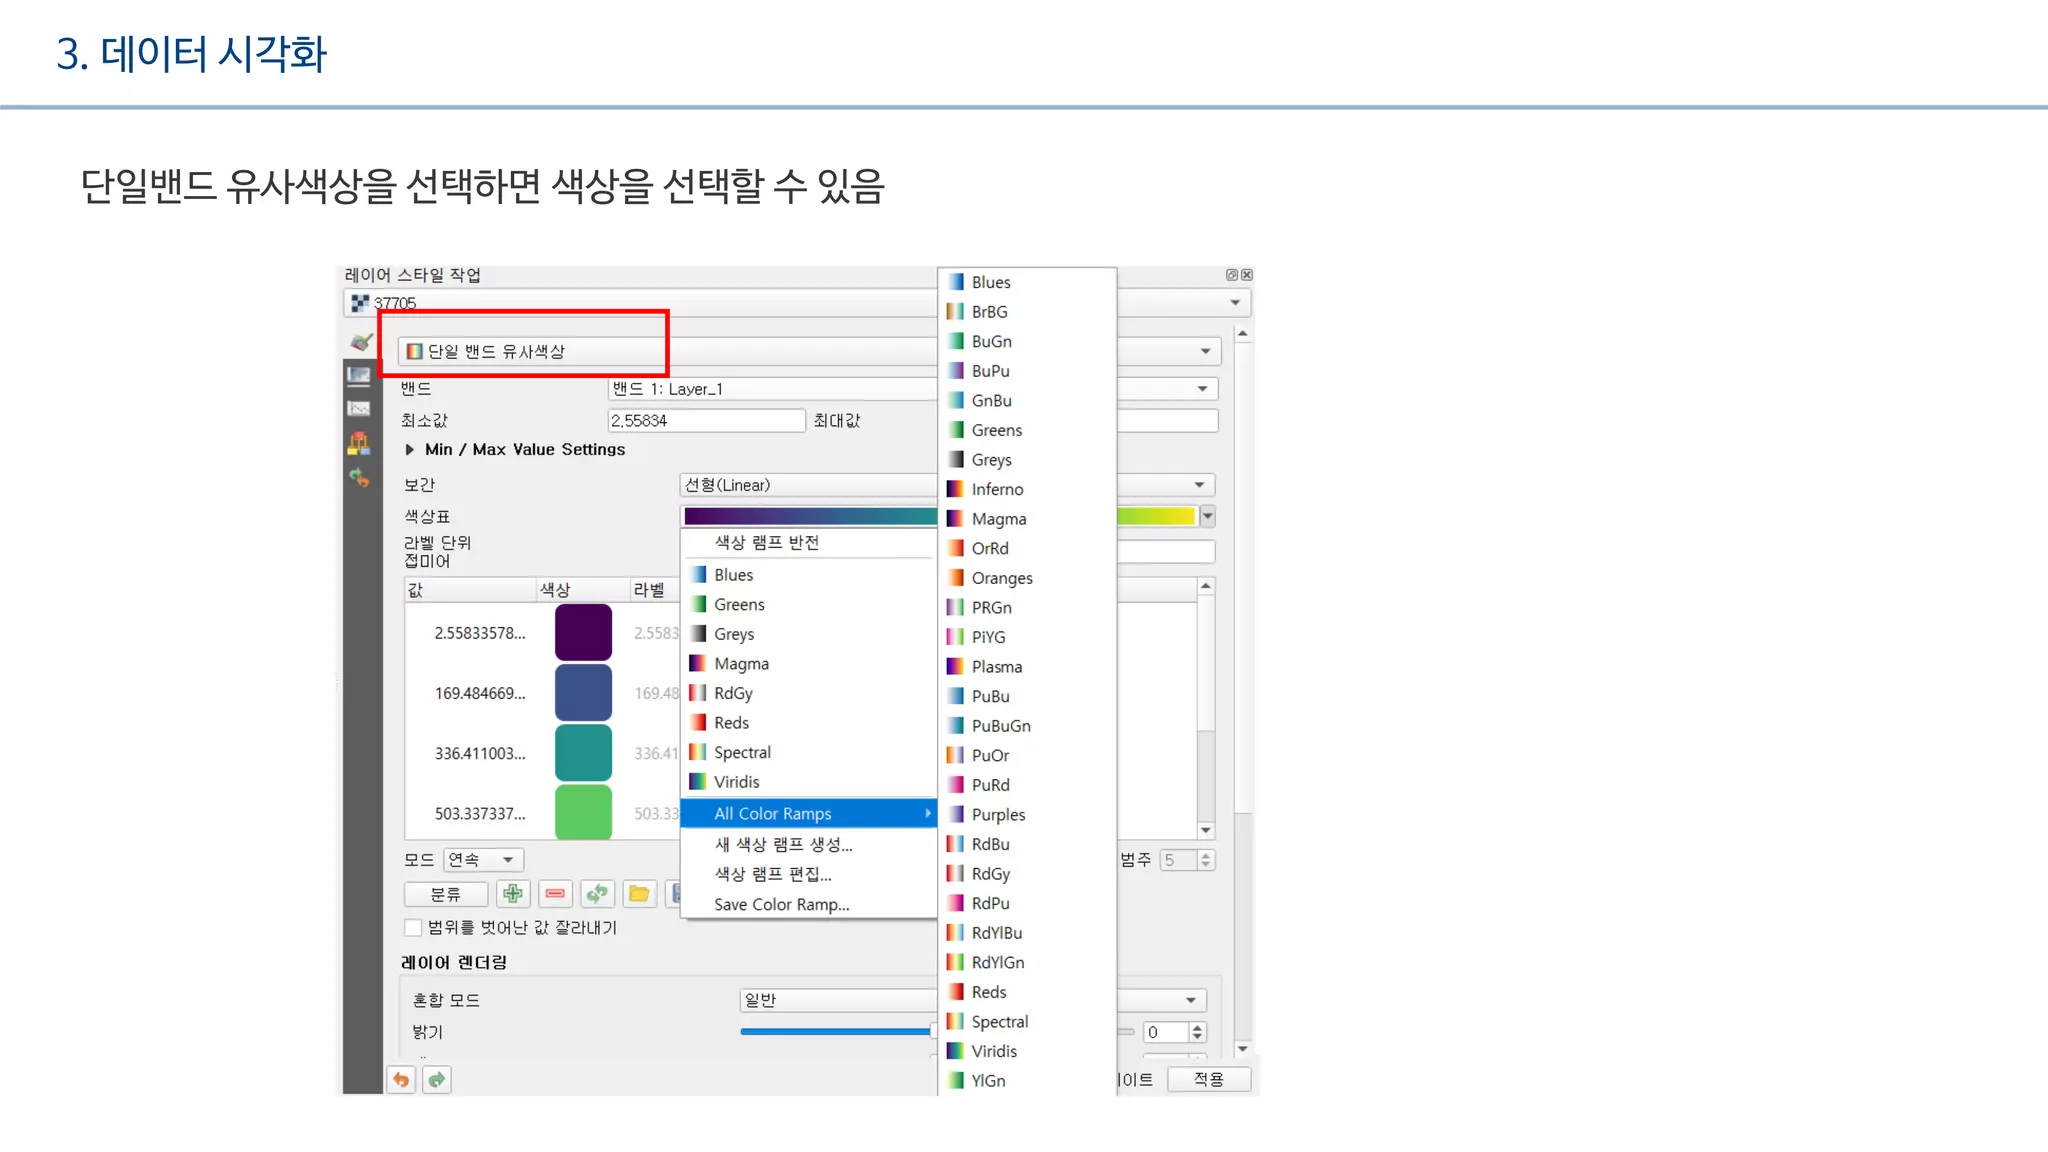2048x1152 pixels.
Task: Click the green redo arrow icon
Action: (x=437, y=1079)
